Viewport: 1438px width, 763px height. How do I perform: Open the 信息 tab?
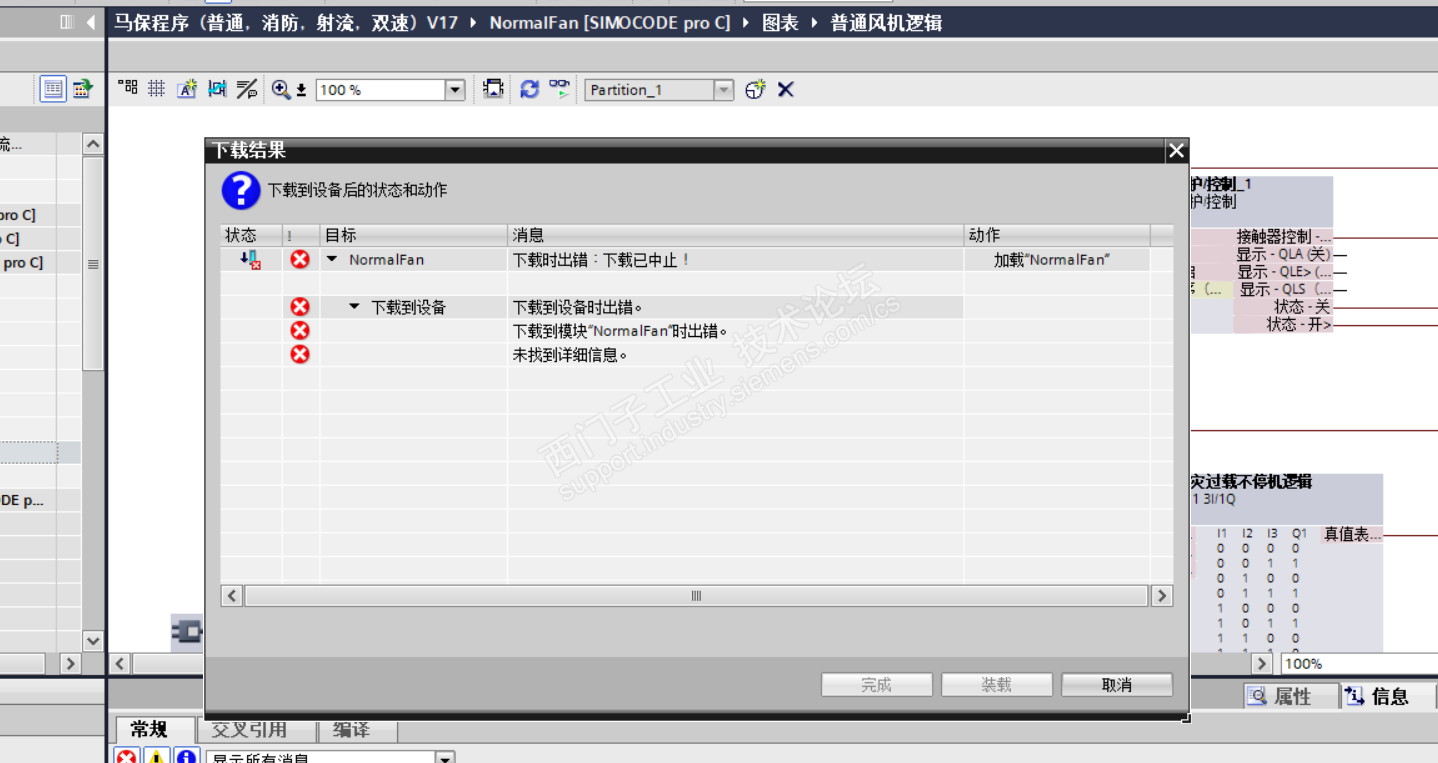click(1389, 696)
